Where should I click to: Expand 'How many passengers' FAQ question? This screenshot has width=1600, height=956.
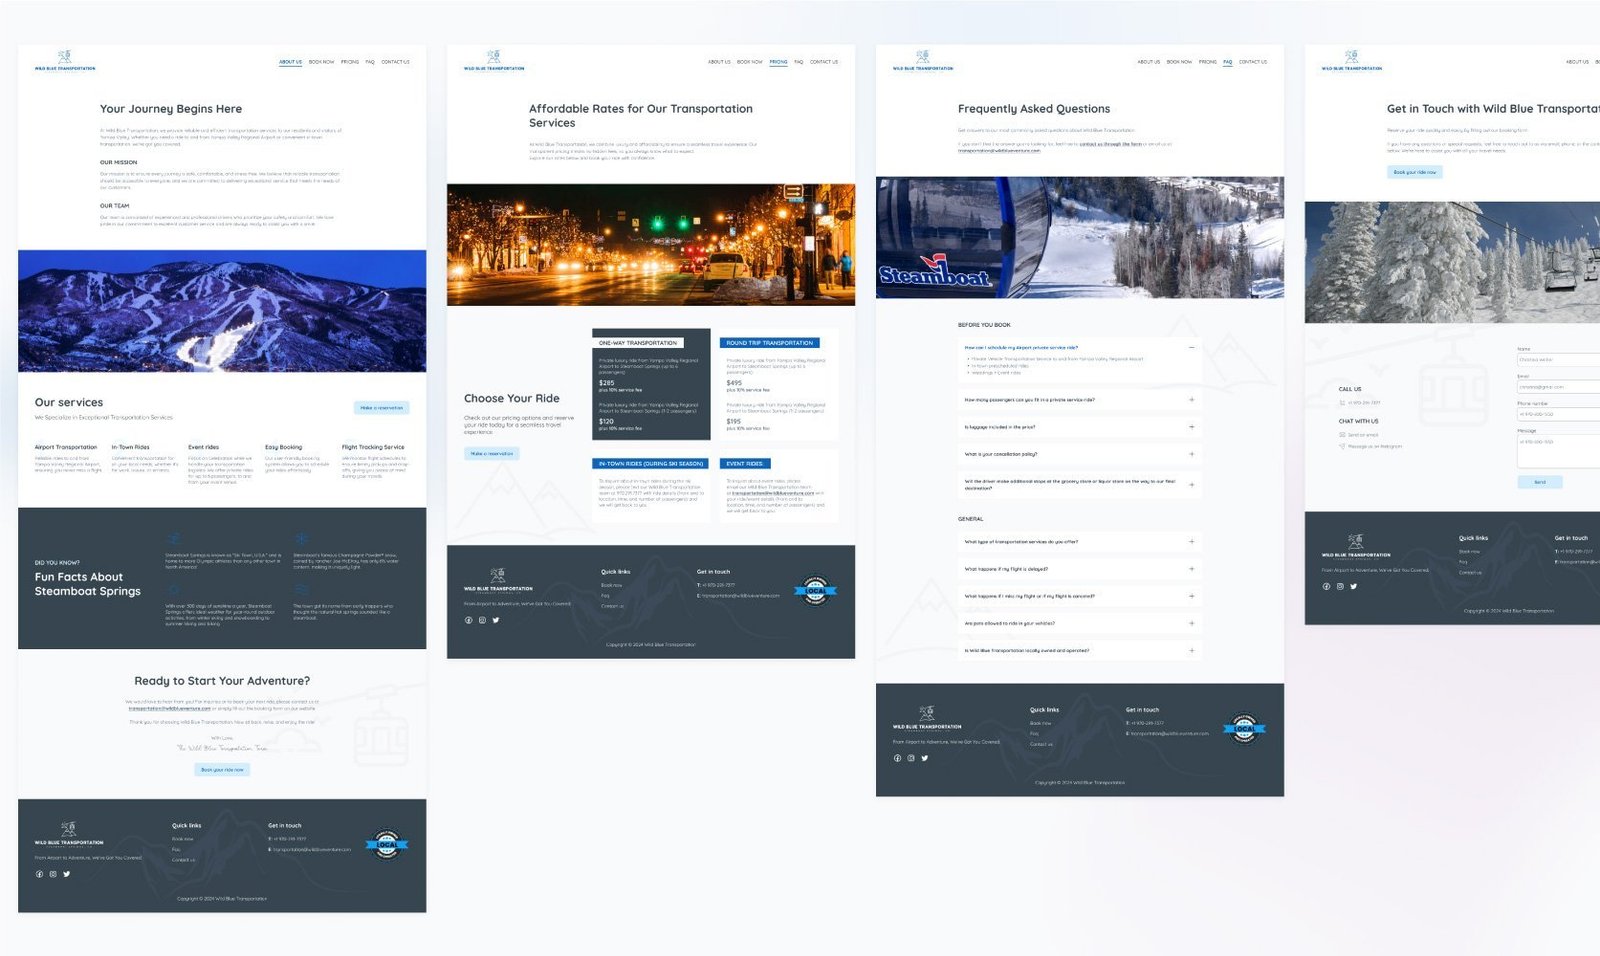(1191, 400)
